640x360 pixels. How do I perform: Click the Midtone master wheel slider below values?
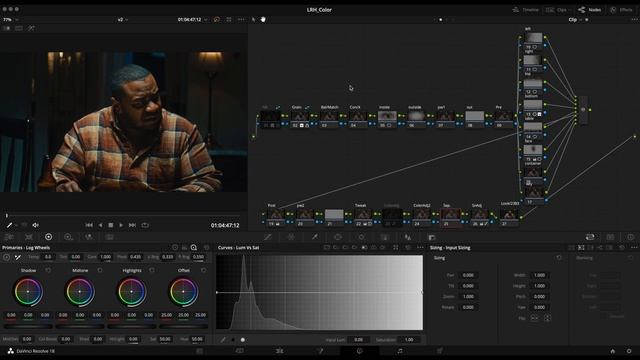(80, 326)
